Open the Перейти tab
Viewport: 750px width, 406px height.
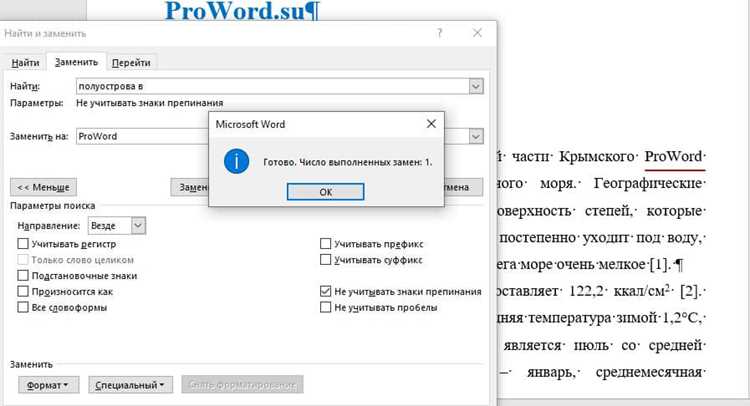click(x=131, y=63)
